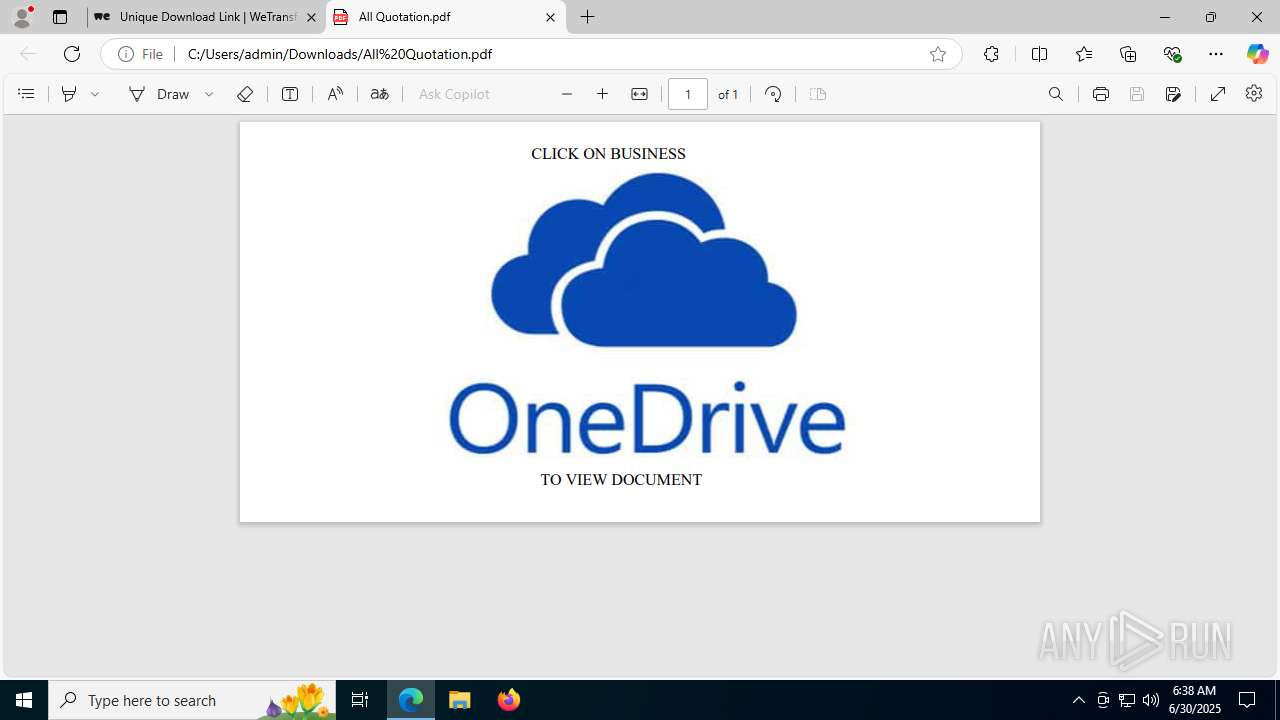Image resolution: width=1280 pixels, height=720 pixels.
Task: Enter full screen PDF view
Action: point(1218,94)
